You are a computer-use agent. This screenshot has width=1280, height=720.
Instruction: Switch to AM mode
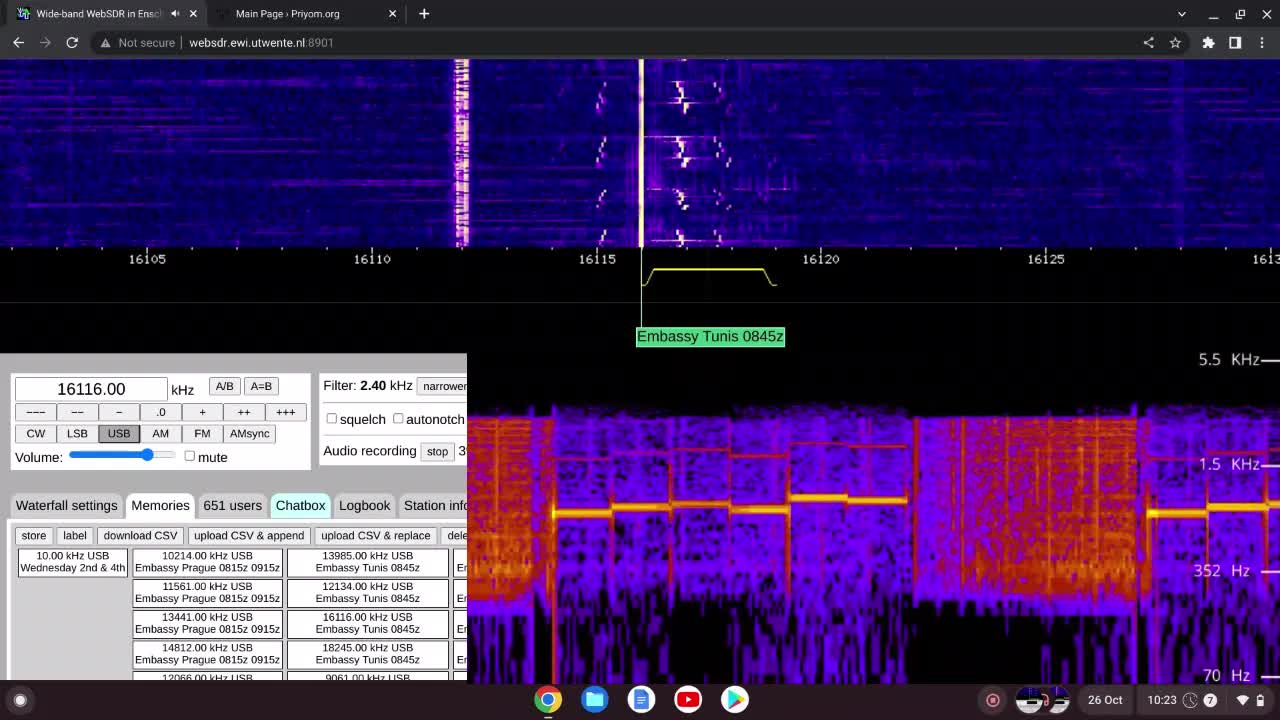(x=160, y=433)
